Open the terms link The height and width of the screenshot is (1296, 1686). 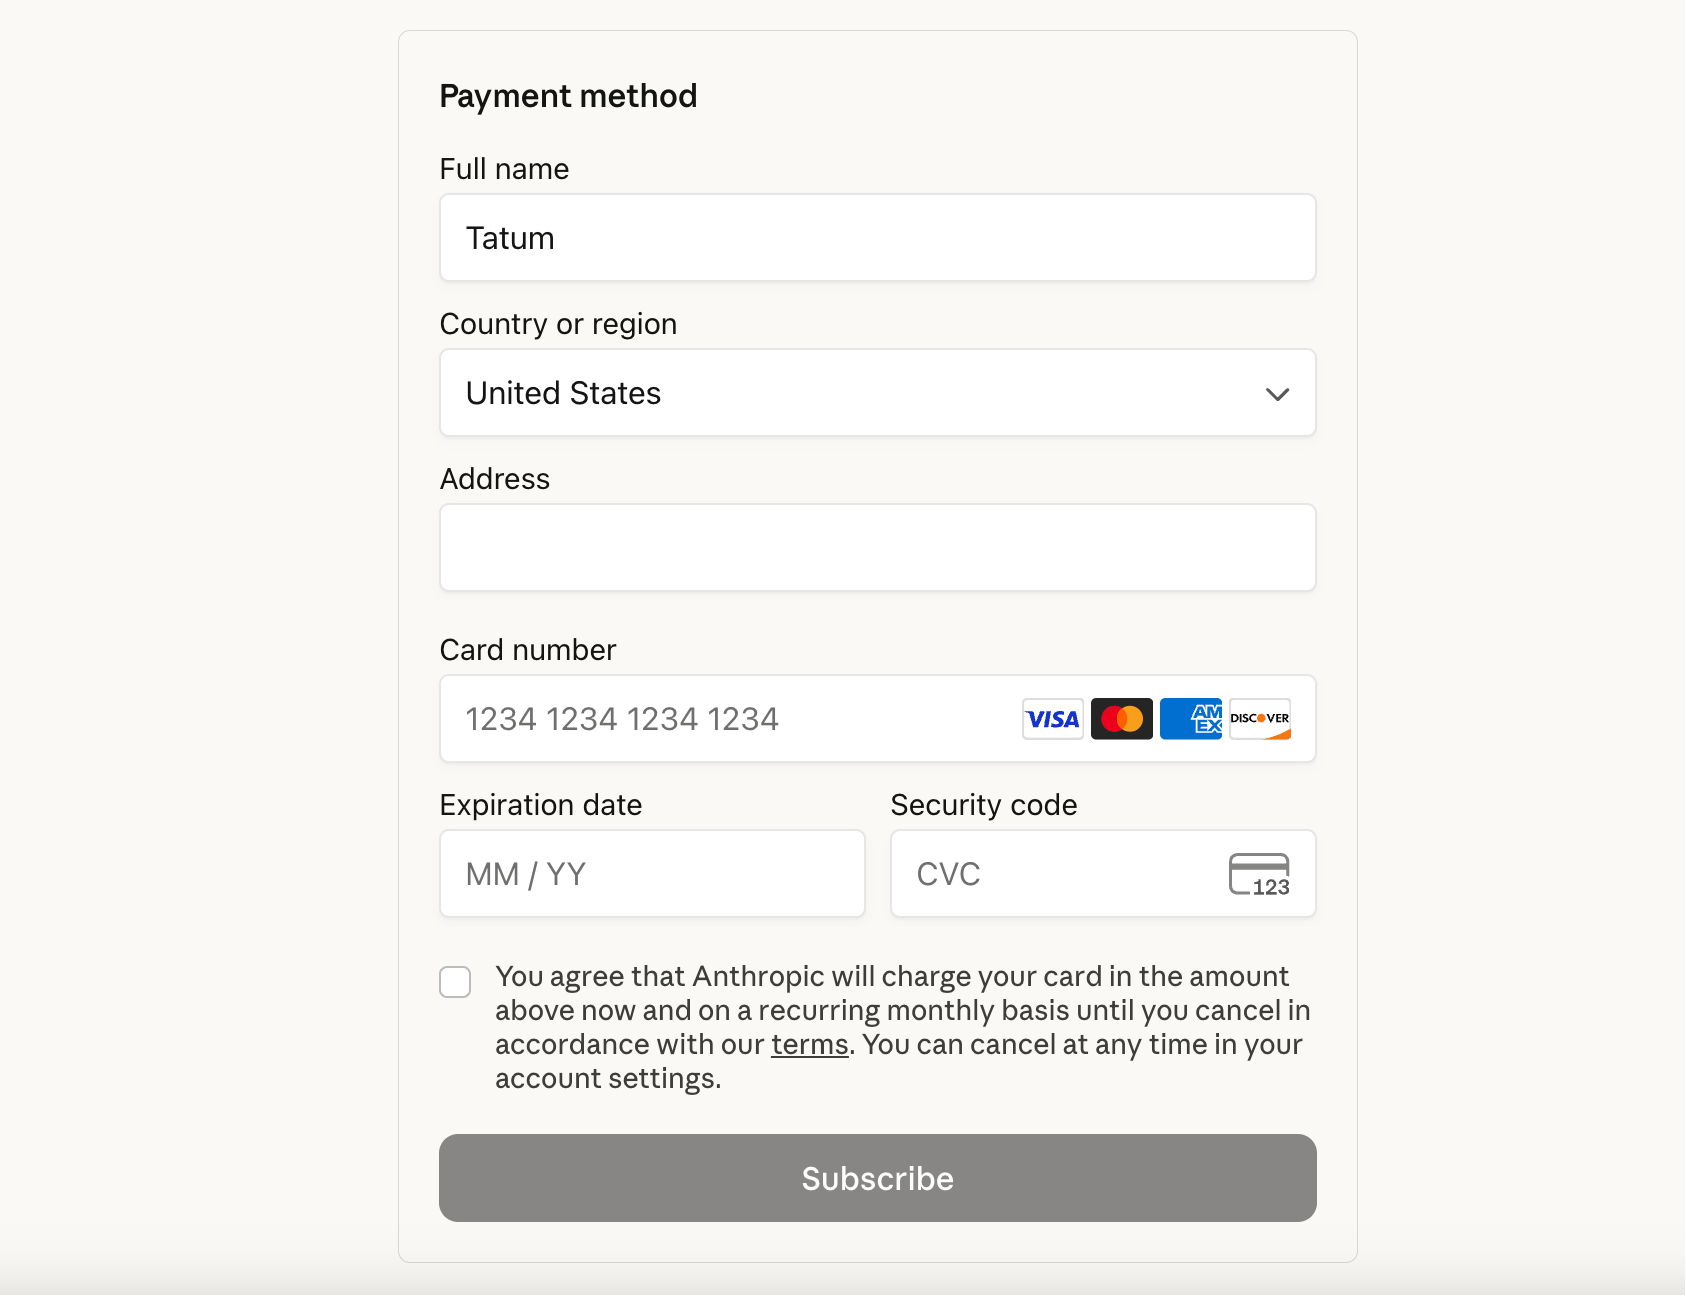809,1045
